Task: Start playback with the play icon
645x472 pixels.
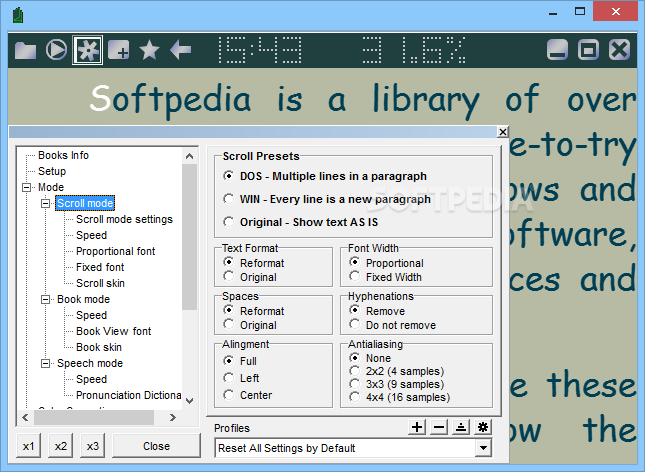Action: tap(56, 50)
